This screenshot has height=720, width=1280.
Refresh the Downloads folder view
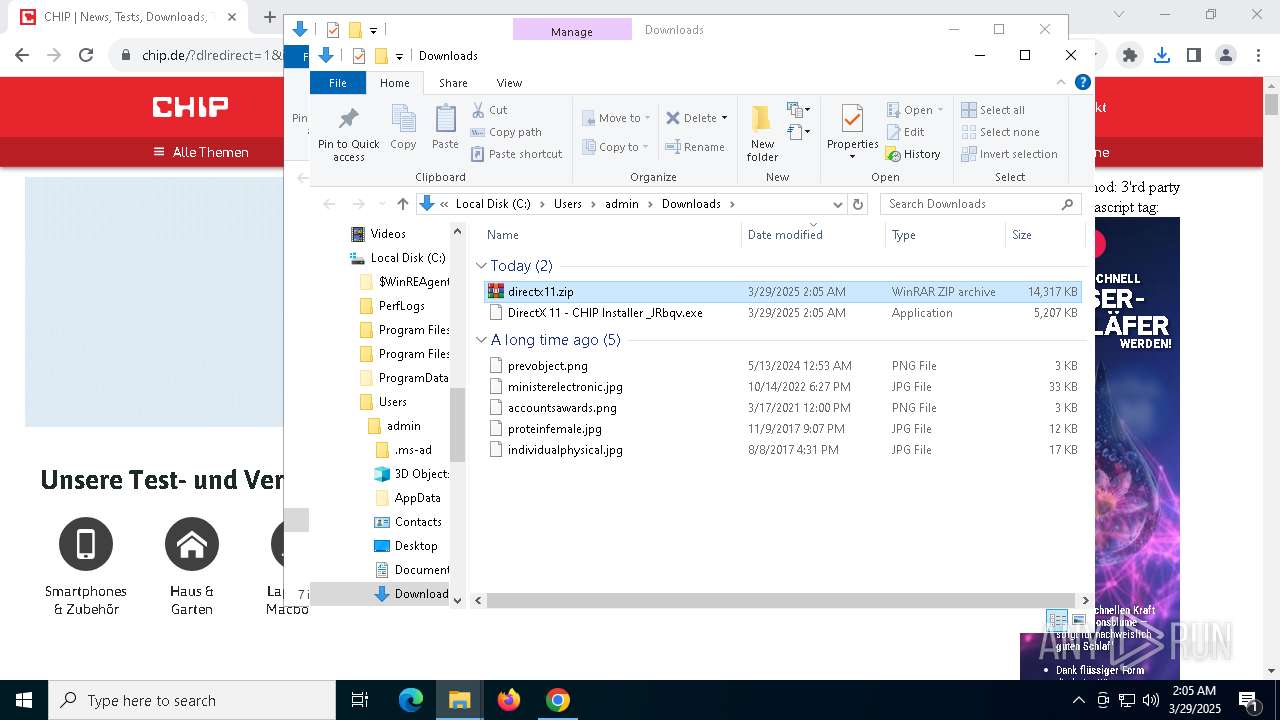[857, 204]
